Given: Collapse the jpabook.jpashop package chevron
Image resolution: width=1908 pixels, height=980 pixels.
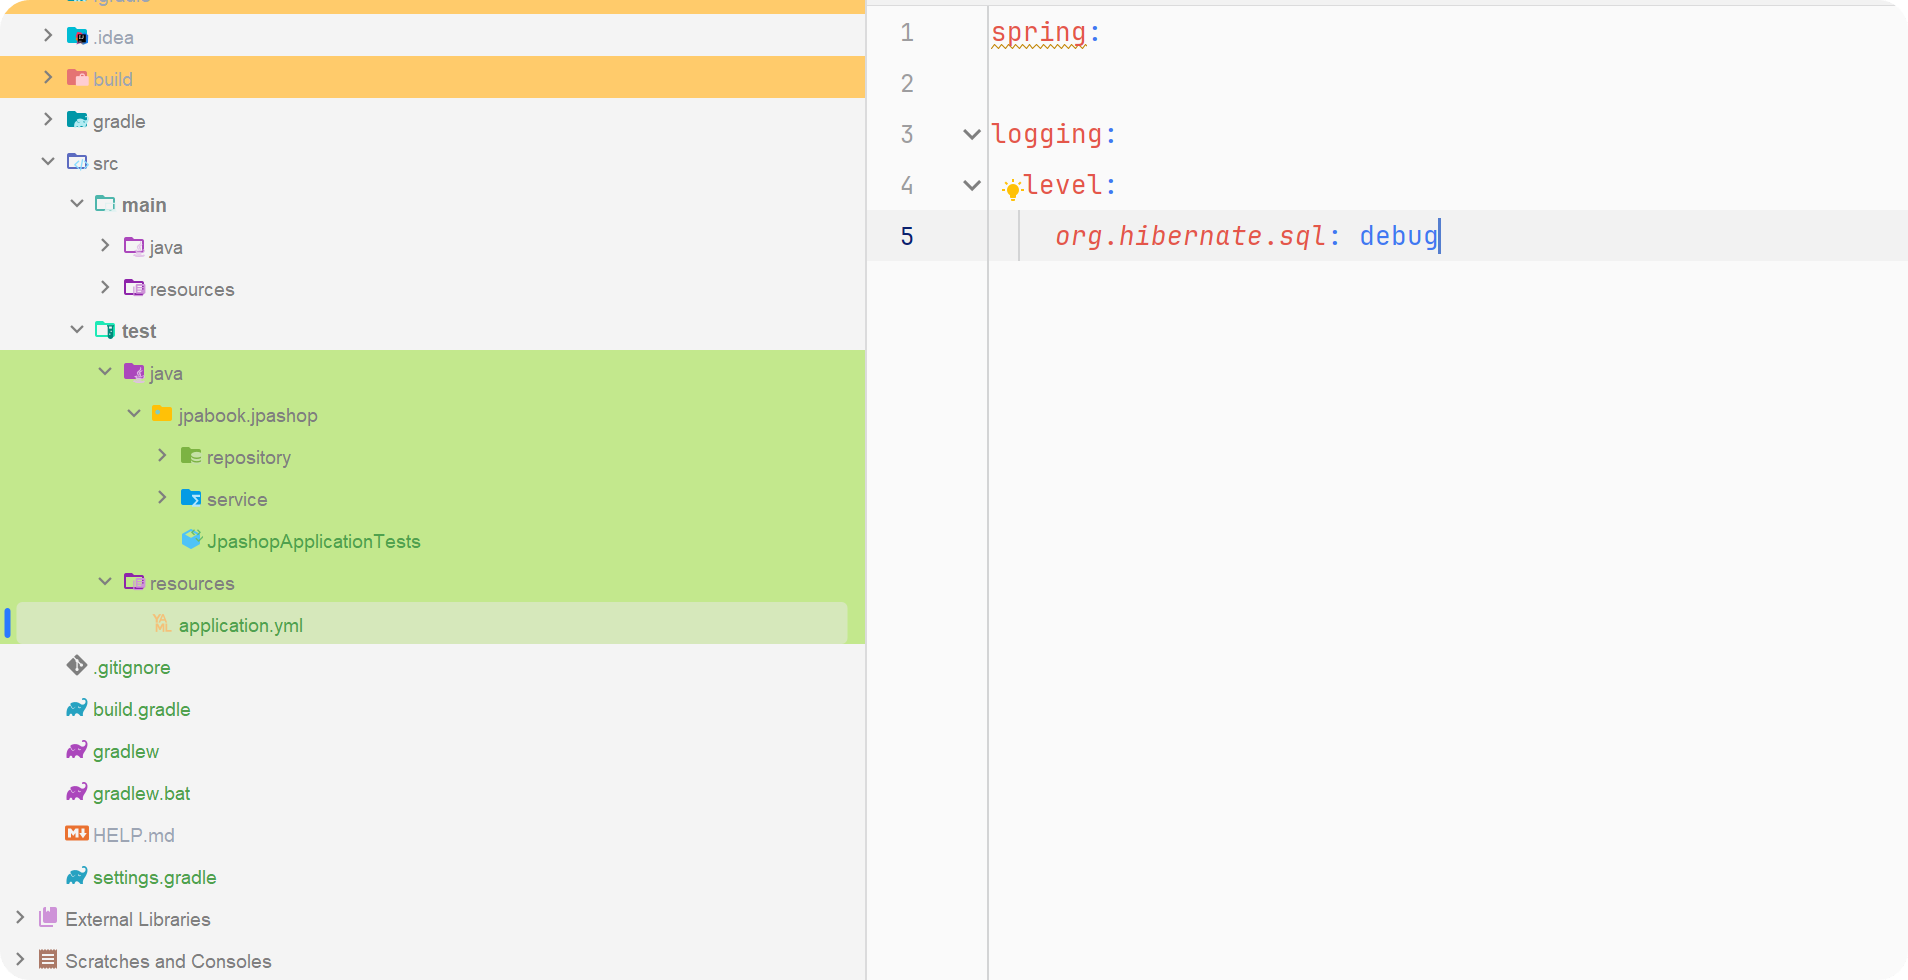Looking at the screenshot, I should point(134,414).
